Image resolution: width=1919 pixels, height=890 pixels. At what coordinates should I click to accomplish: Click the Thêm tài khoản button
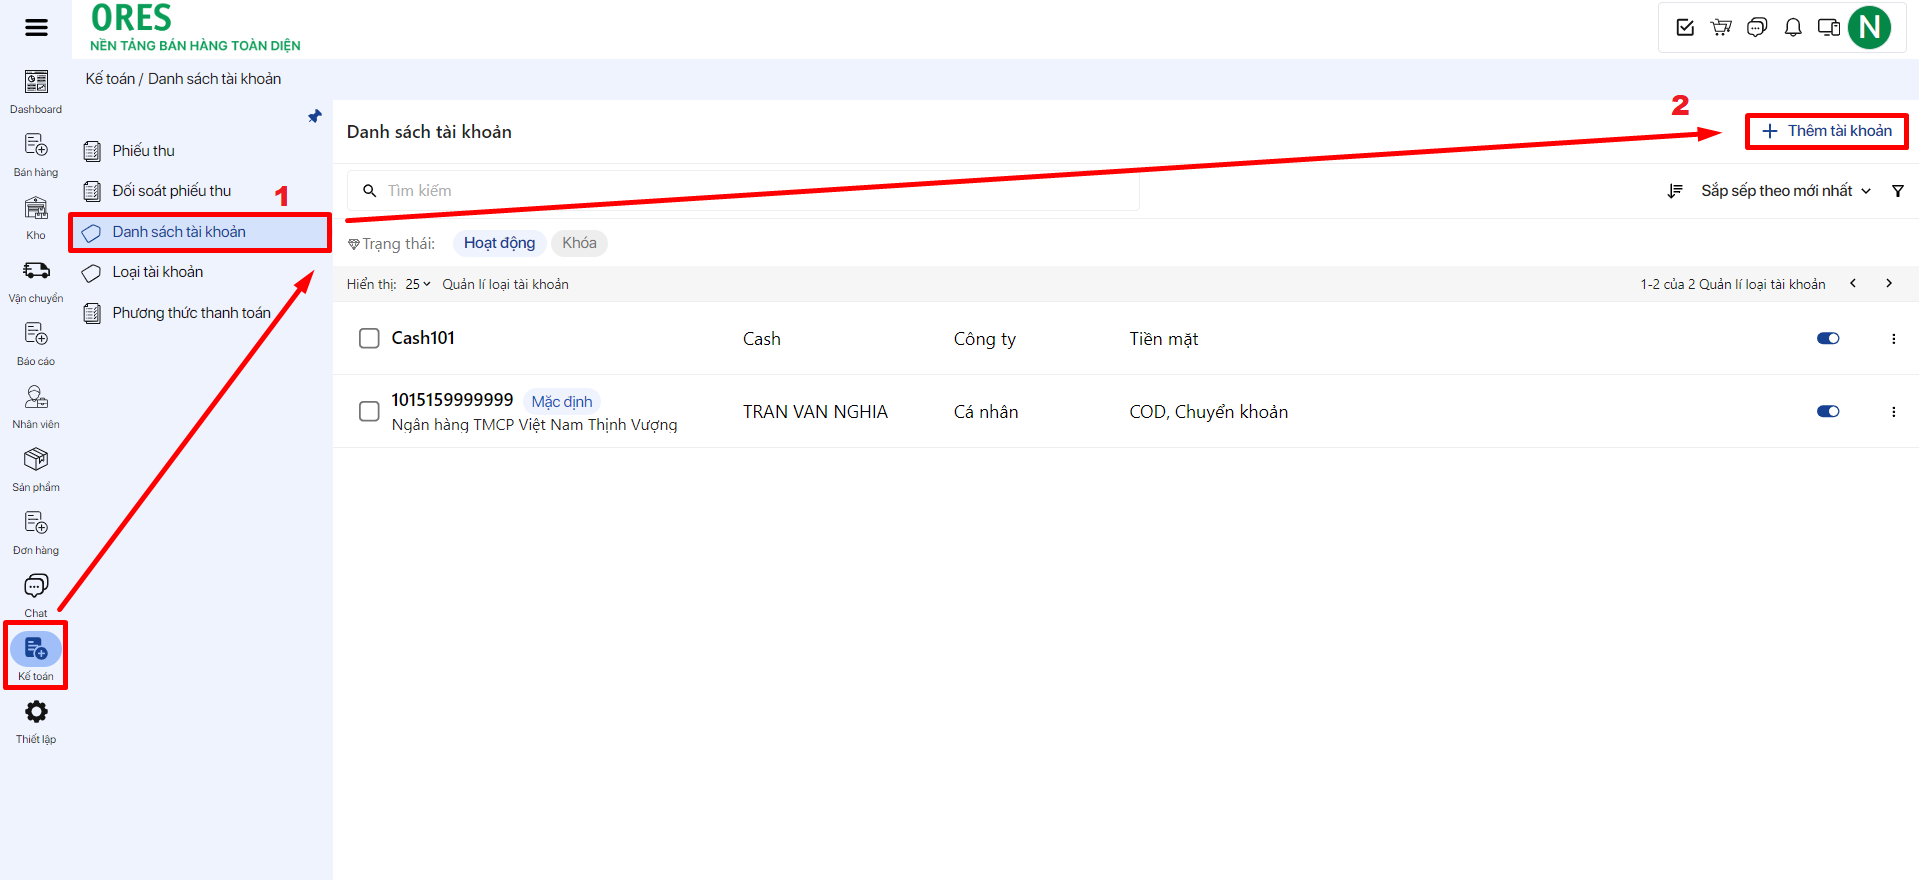[1826, 131]
